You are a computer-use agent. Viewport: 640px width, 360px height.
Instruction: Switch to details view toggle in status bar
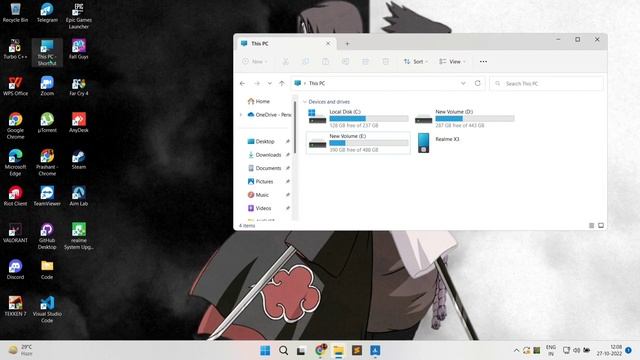(591, 225)
